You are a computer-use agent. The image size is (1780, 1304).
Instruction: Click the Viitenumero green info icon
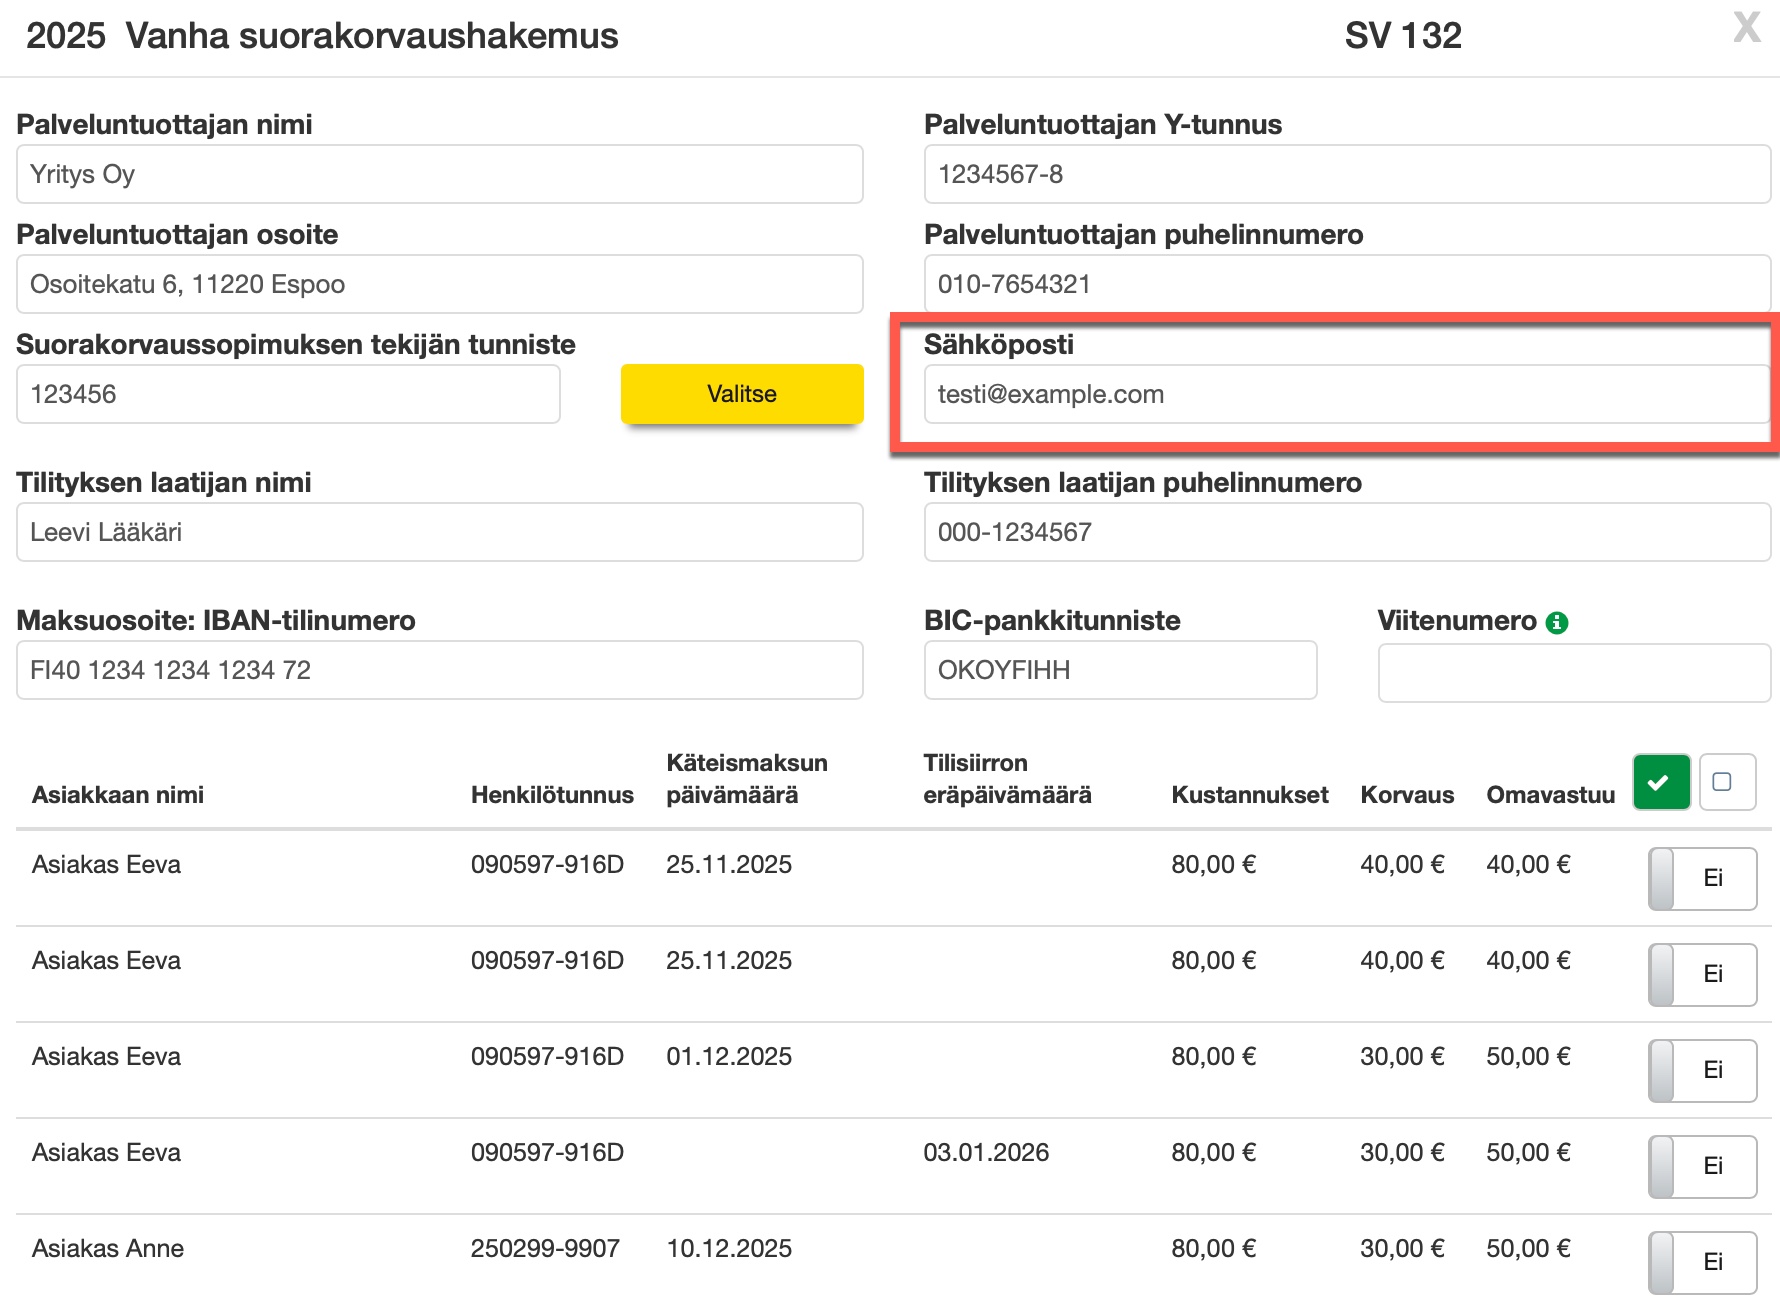pos(1557,623)
